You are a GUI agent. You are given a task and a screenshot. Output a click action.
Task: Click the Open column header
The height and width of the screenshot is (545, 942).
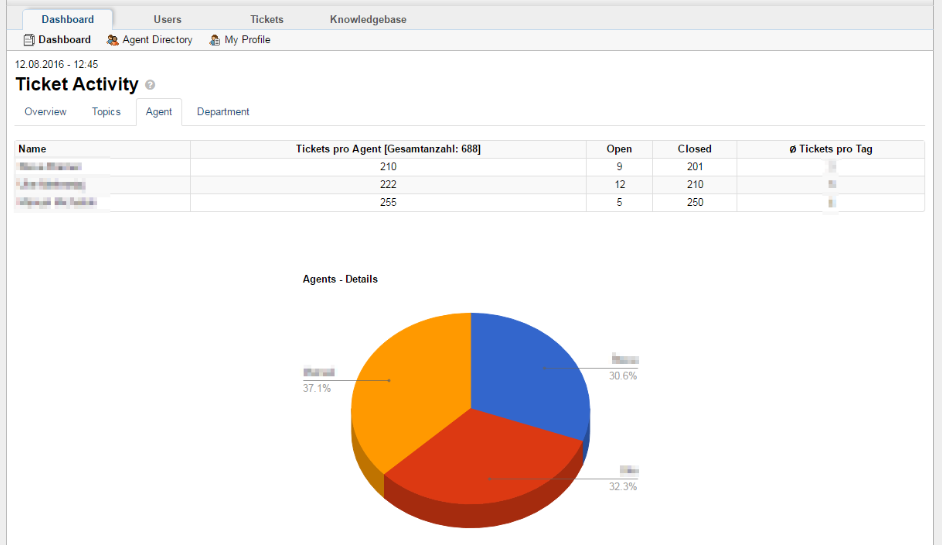click(619, 149)
